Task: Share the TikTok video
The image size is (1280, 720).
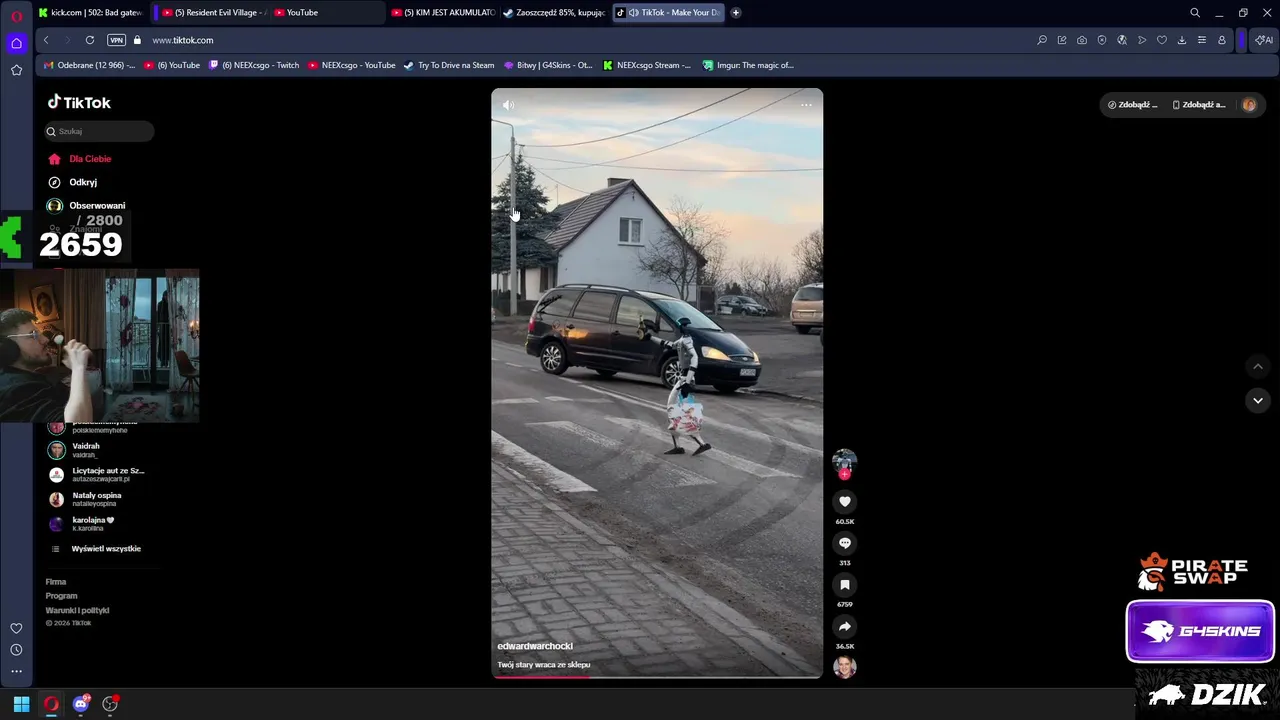Action: tap(845, 627)
